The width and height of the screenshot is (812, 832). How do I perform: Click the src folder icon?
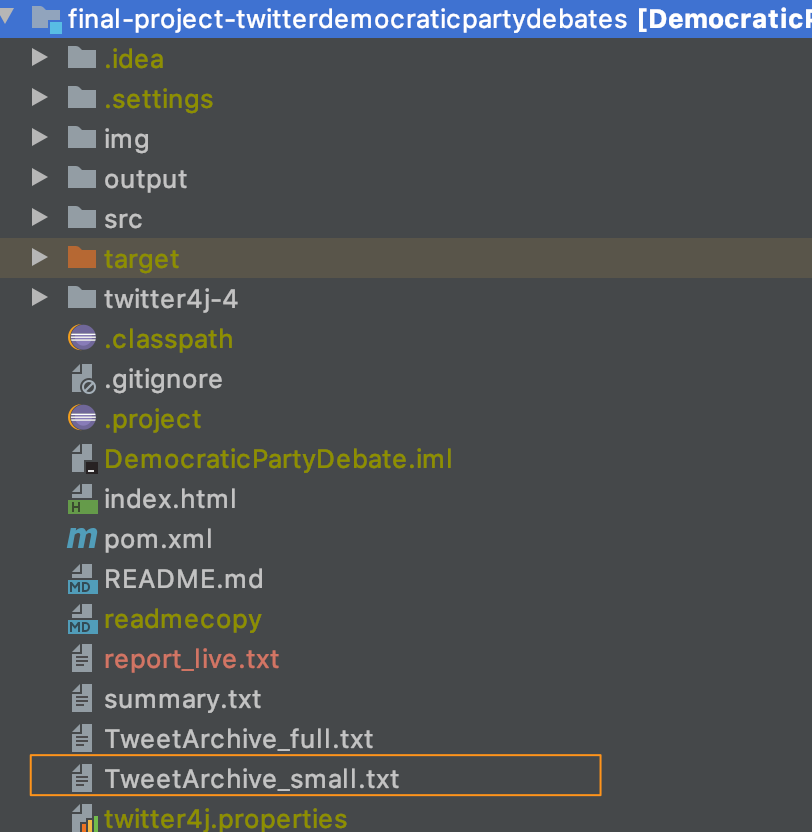coord(82,218)
